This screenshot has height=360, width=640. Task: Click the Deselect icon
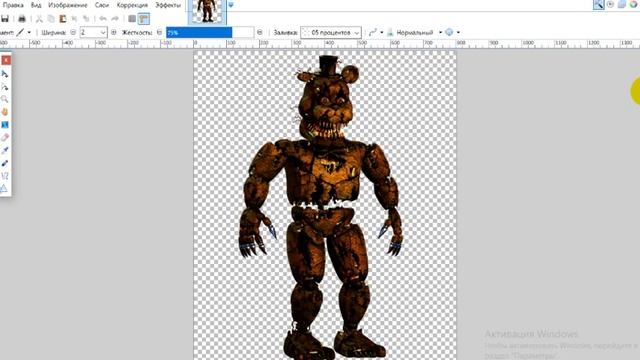coord(86,19)
